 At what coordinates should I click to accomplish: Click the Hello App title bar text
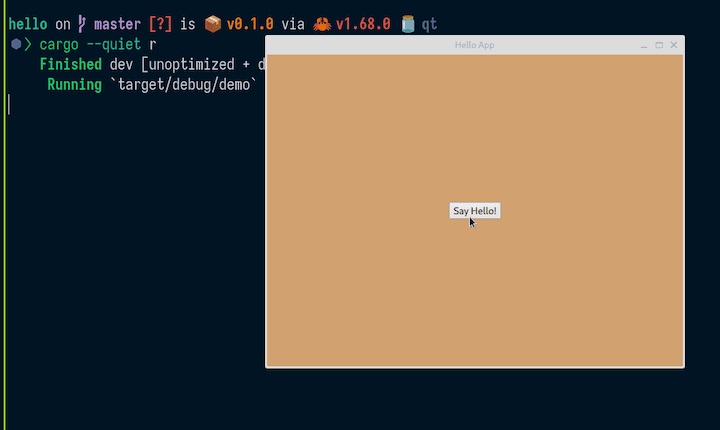474,45
